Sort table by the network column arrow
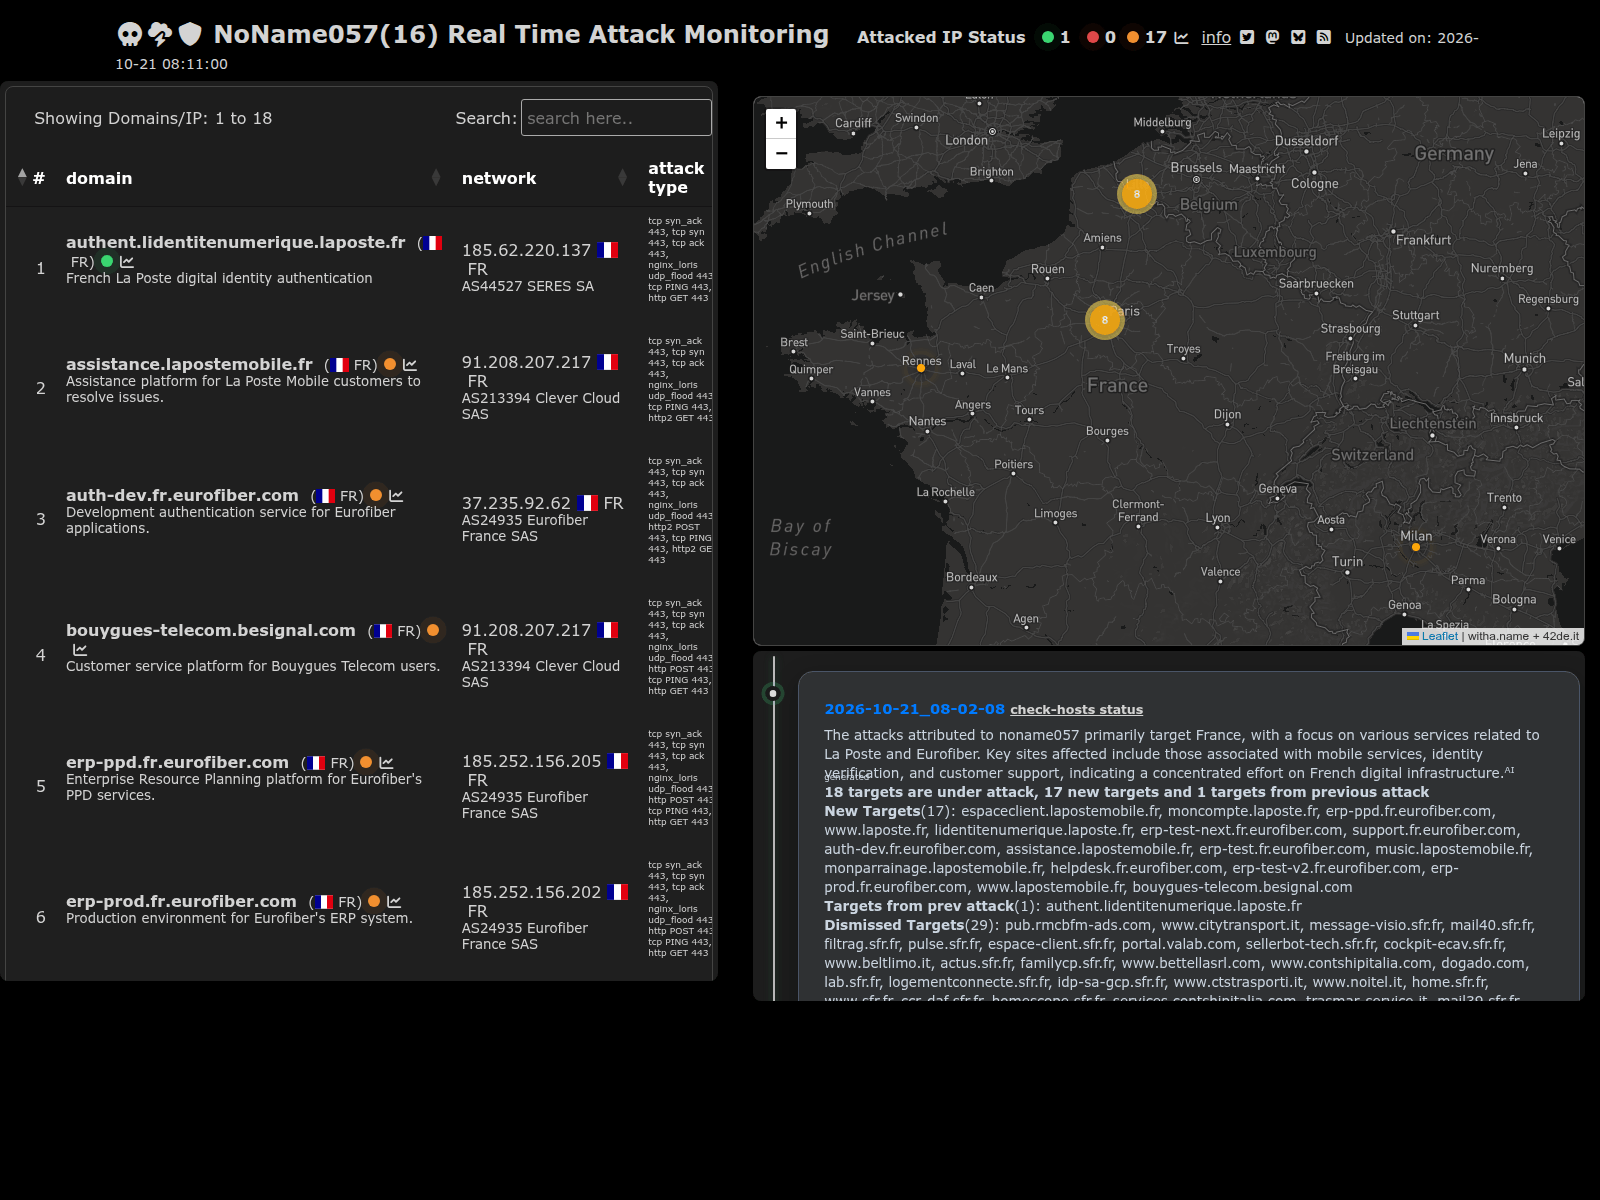Image resolution: width=1600 pixels, height=1200 pixels. pos(623,178)
